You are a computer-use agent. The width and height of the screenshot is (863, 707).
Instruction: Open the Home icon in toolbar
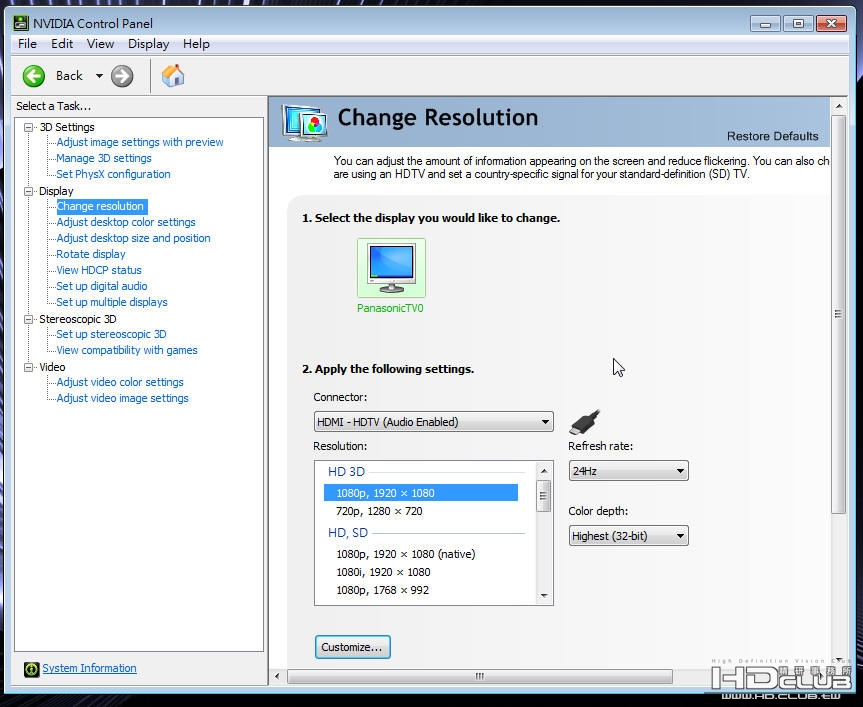(173, 76)
